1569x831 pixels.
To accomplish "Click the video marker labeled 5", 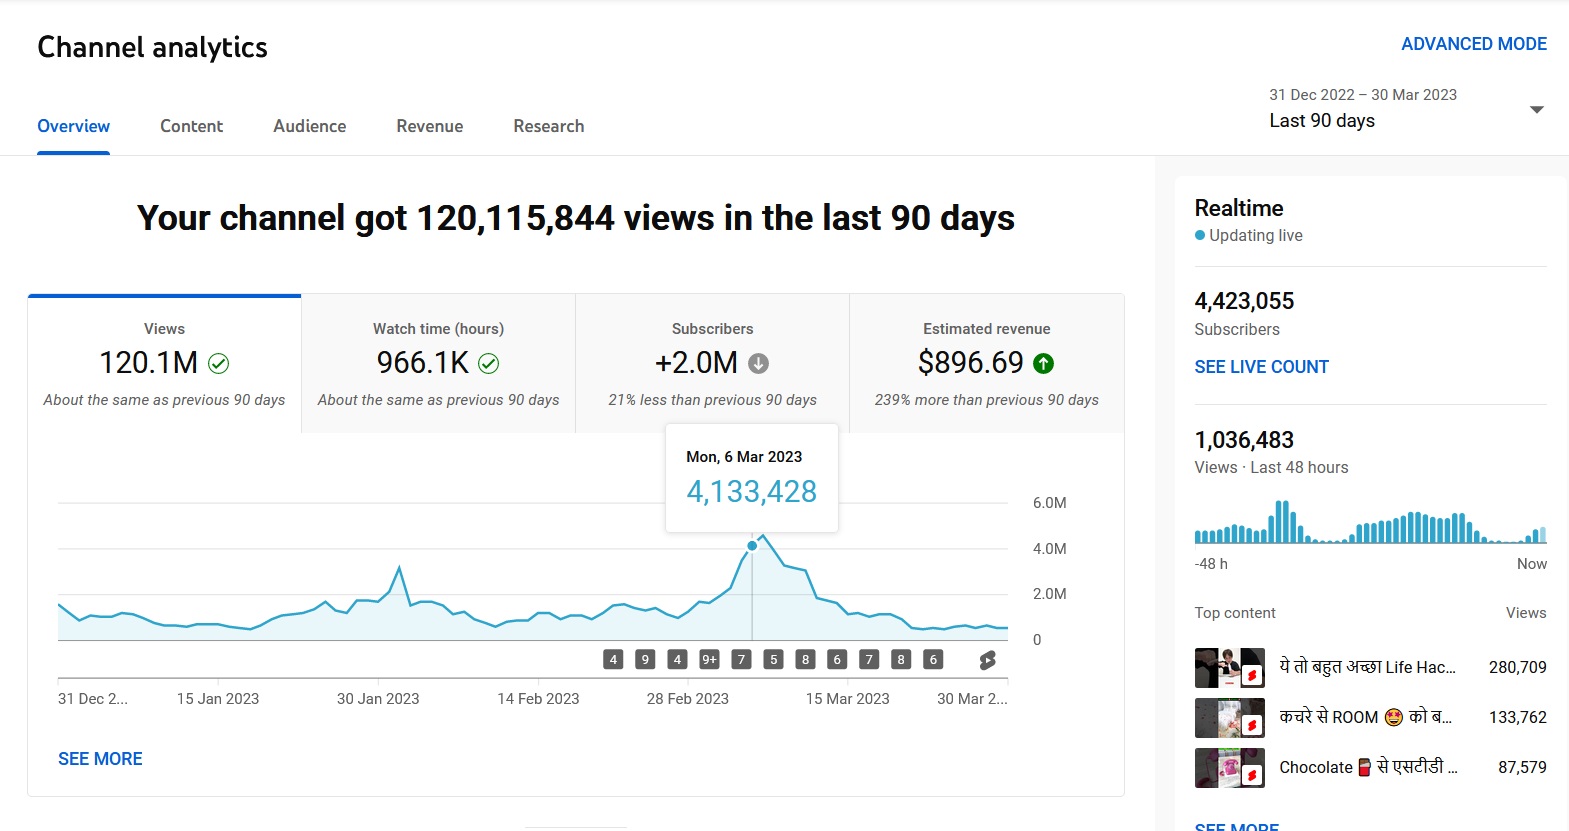I will pyautogui.click(x=773, y=659).
